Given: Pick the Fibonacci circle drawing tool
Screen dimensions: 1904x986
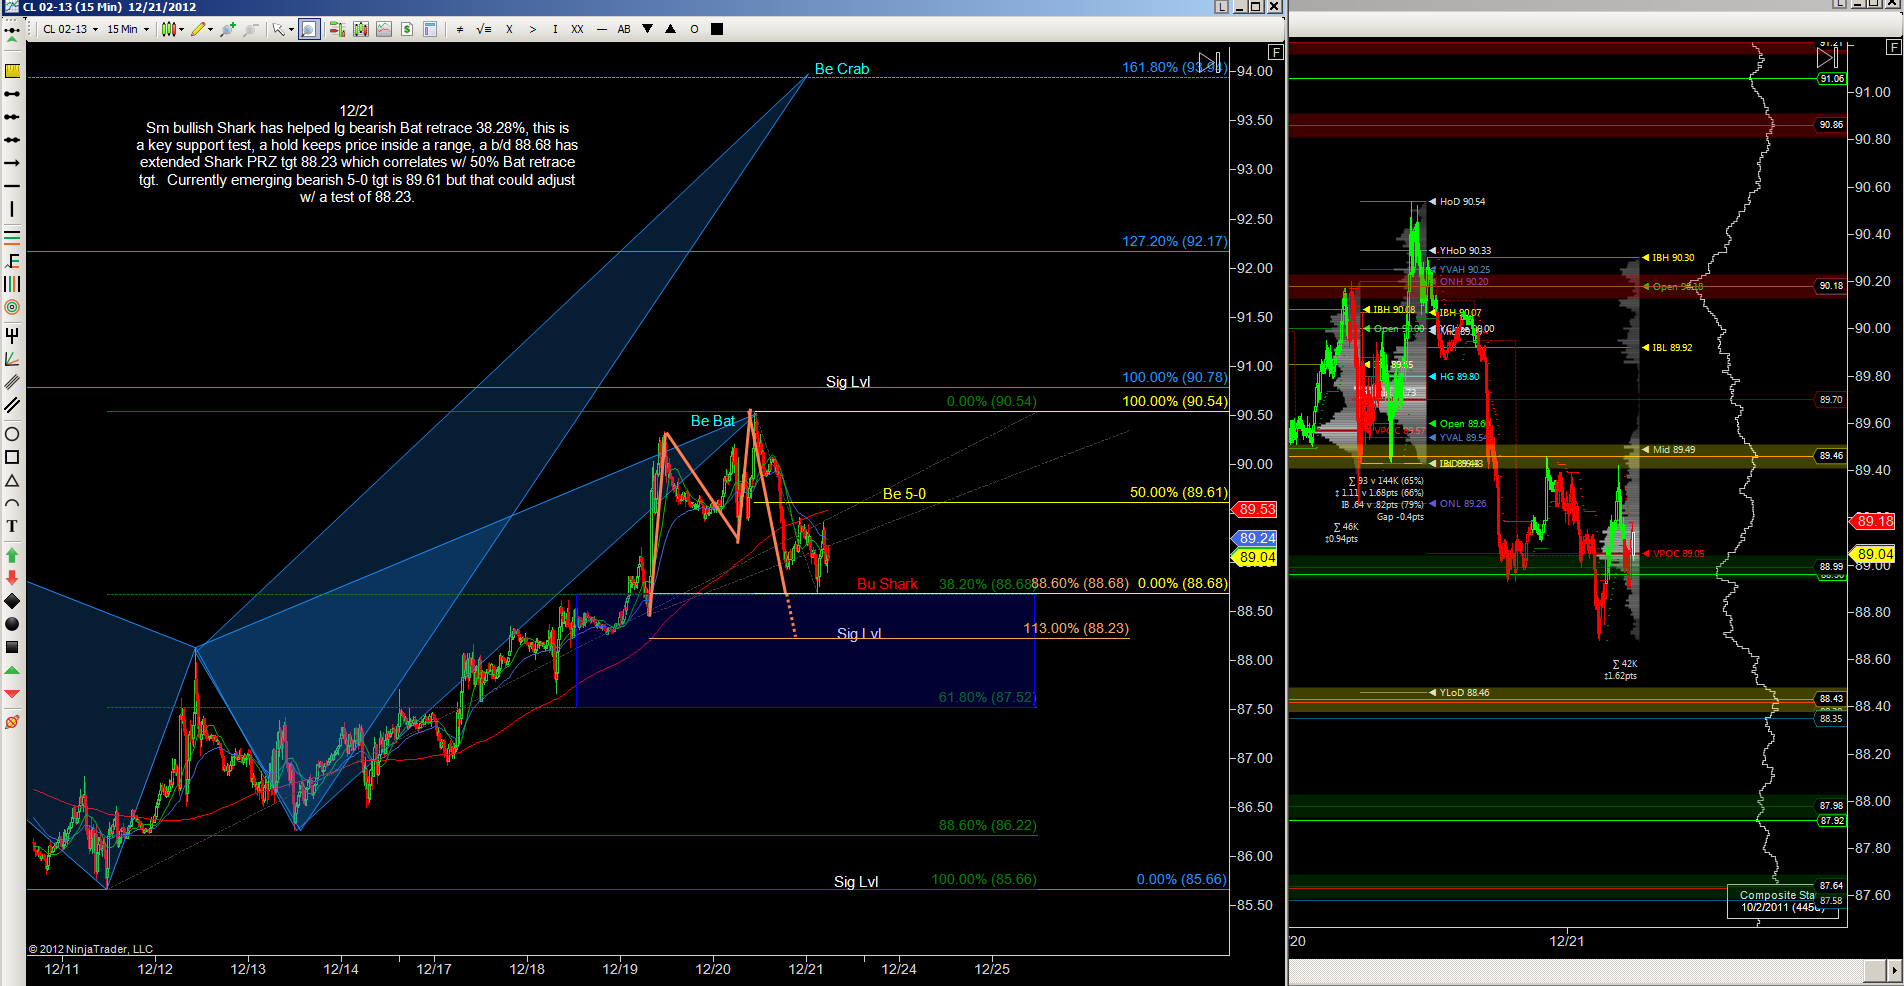Looking at the screenshot, I should 12,307.
